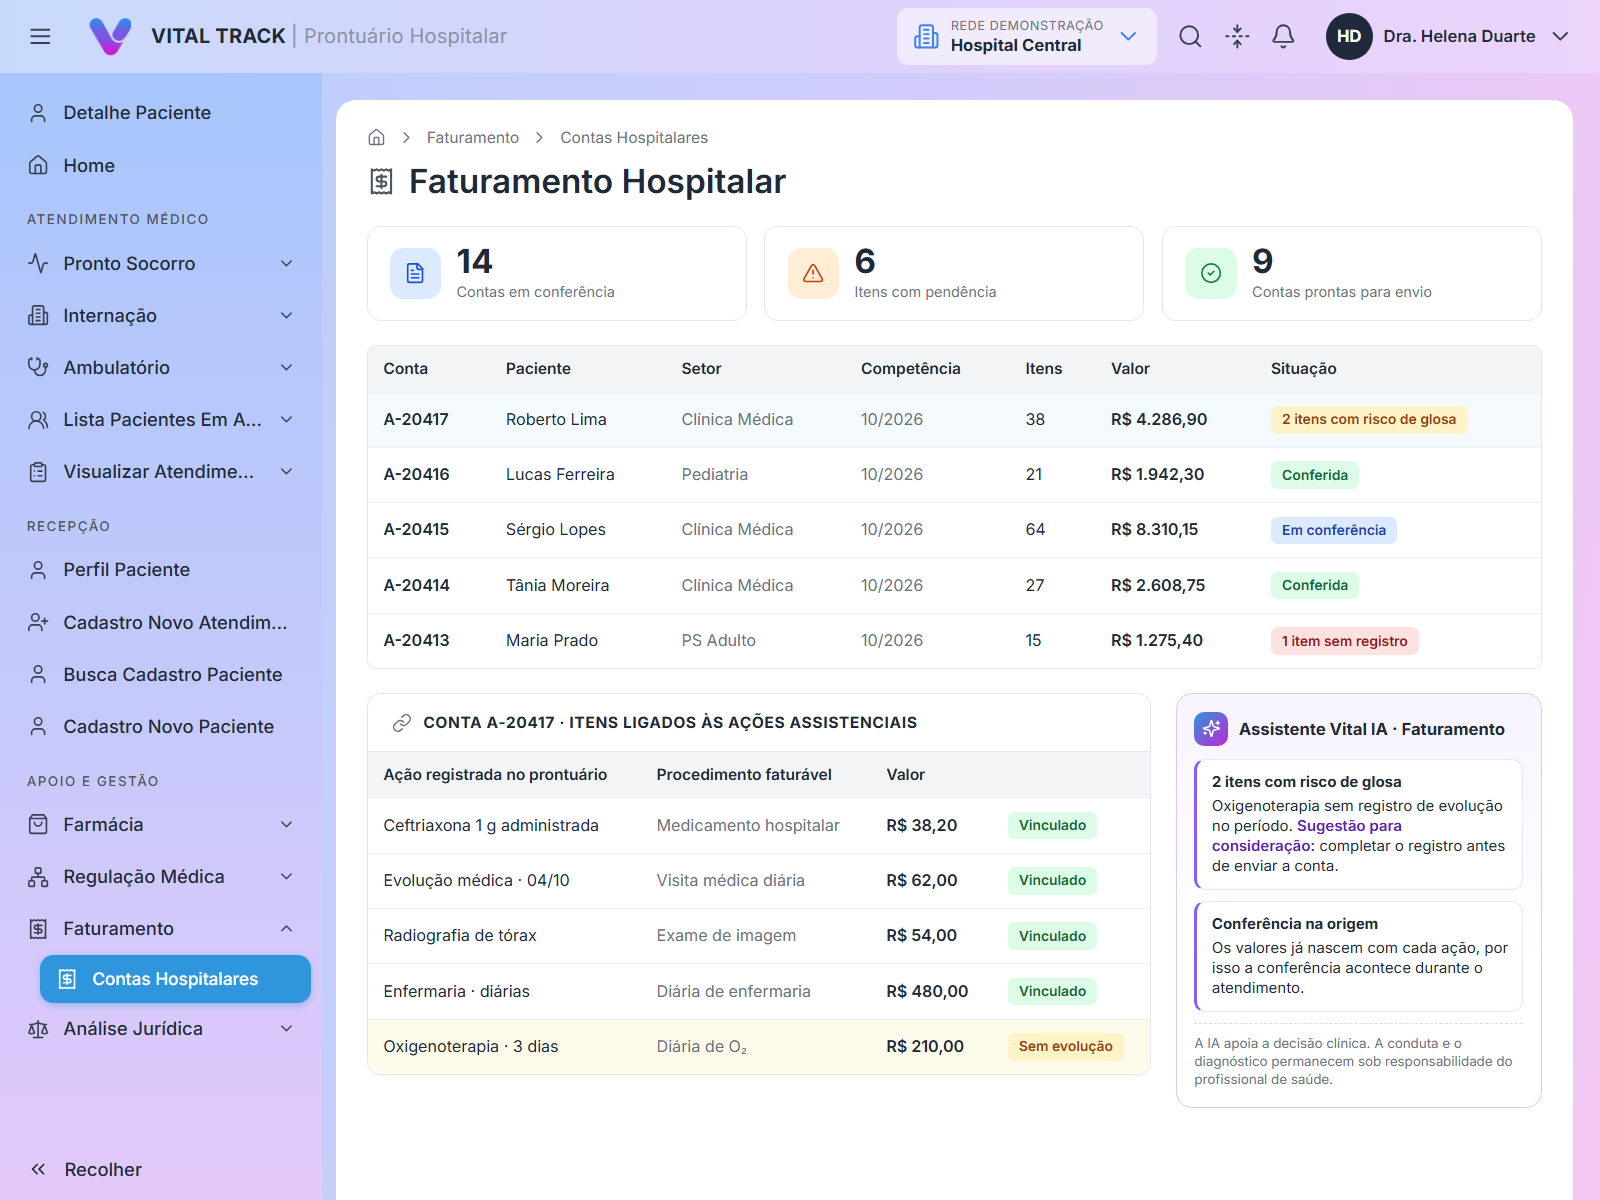Collapse sidebar with Recolher
The image size is (1600, 1200).
click(x=86, y=1170)
